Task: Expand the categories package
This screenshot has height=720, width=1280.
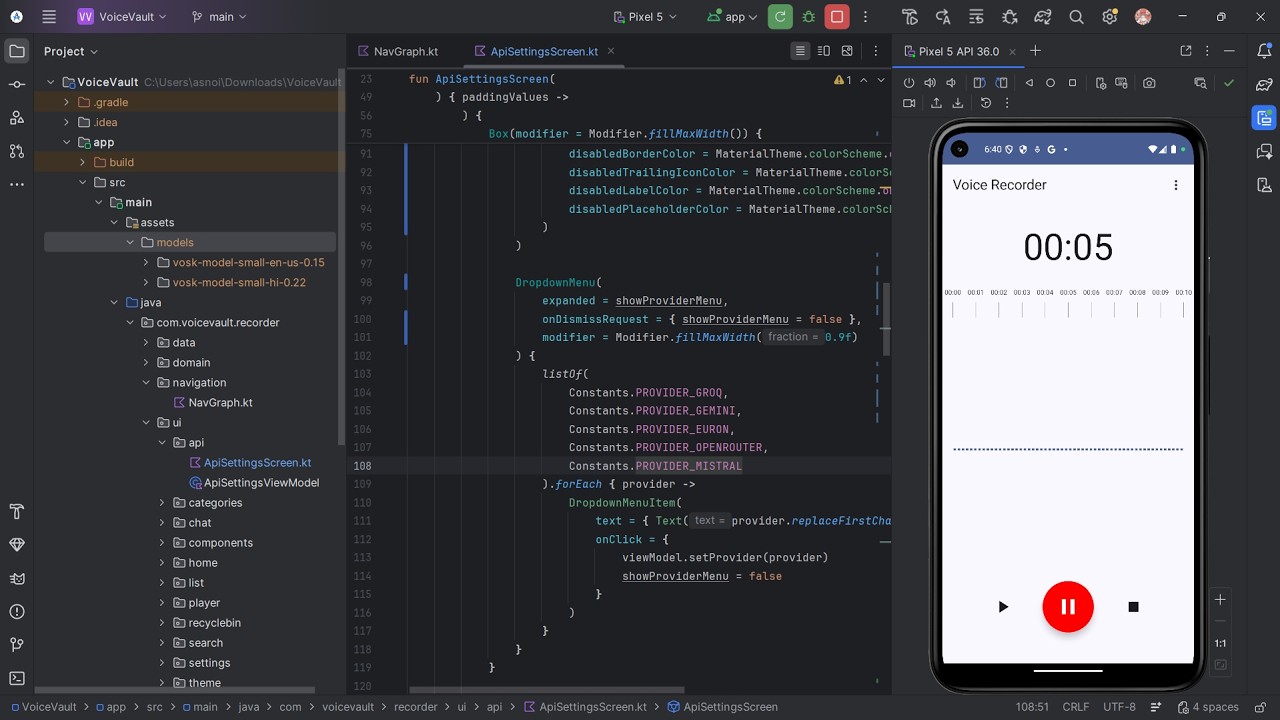Action: pos(162,502)
